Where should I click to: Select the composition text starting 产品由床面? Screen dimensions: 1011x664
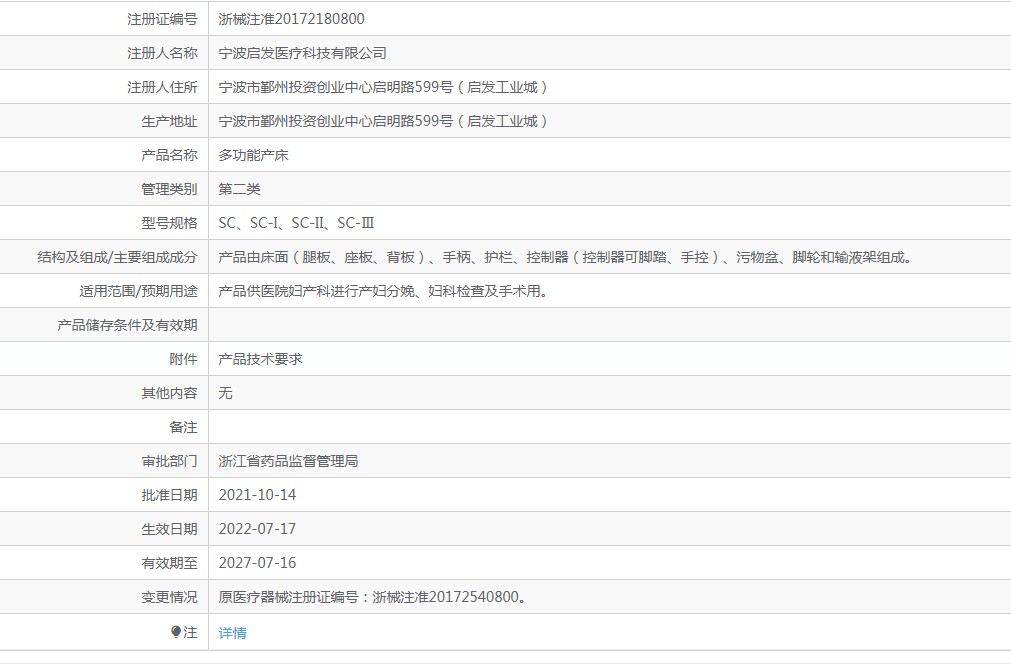click(x=566, y=257)
